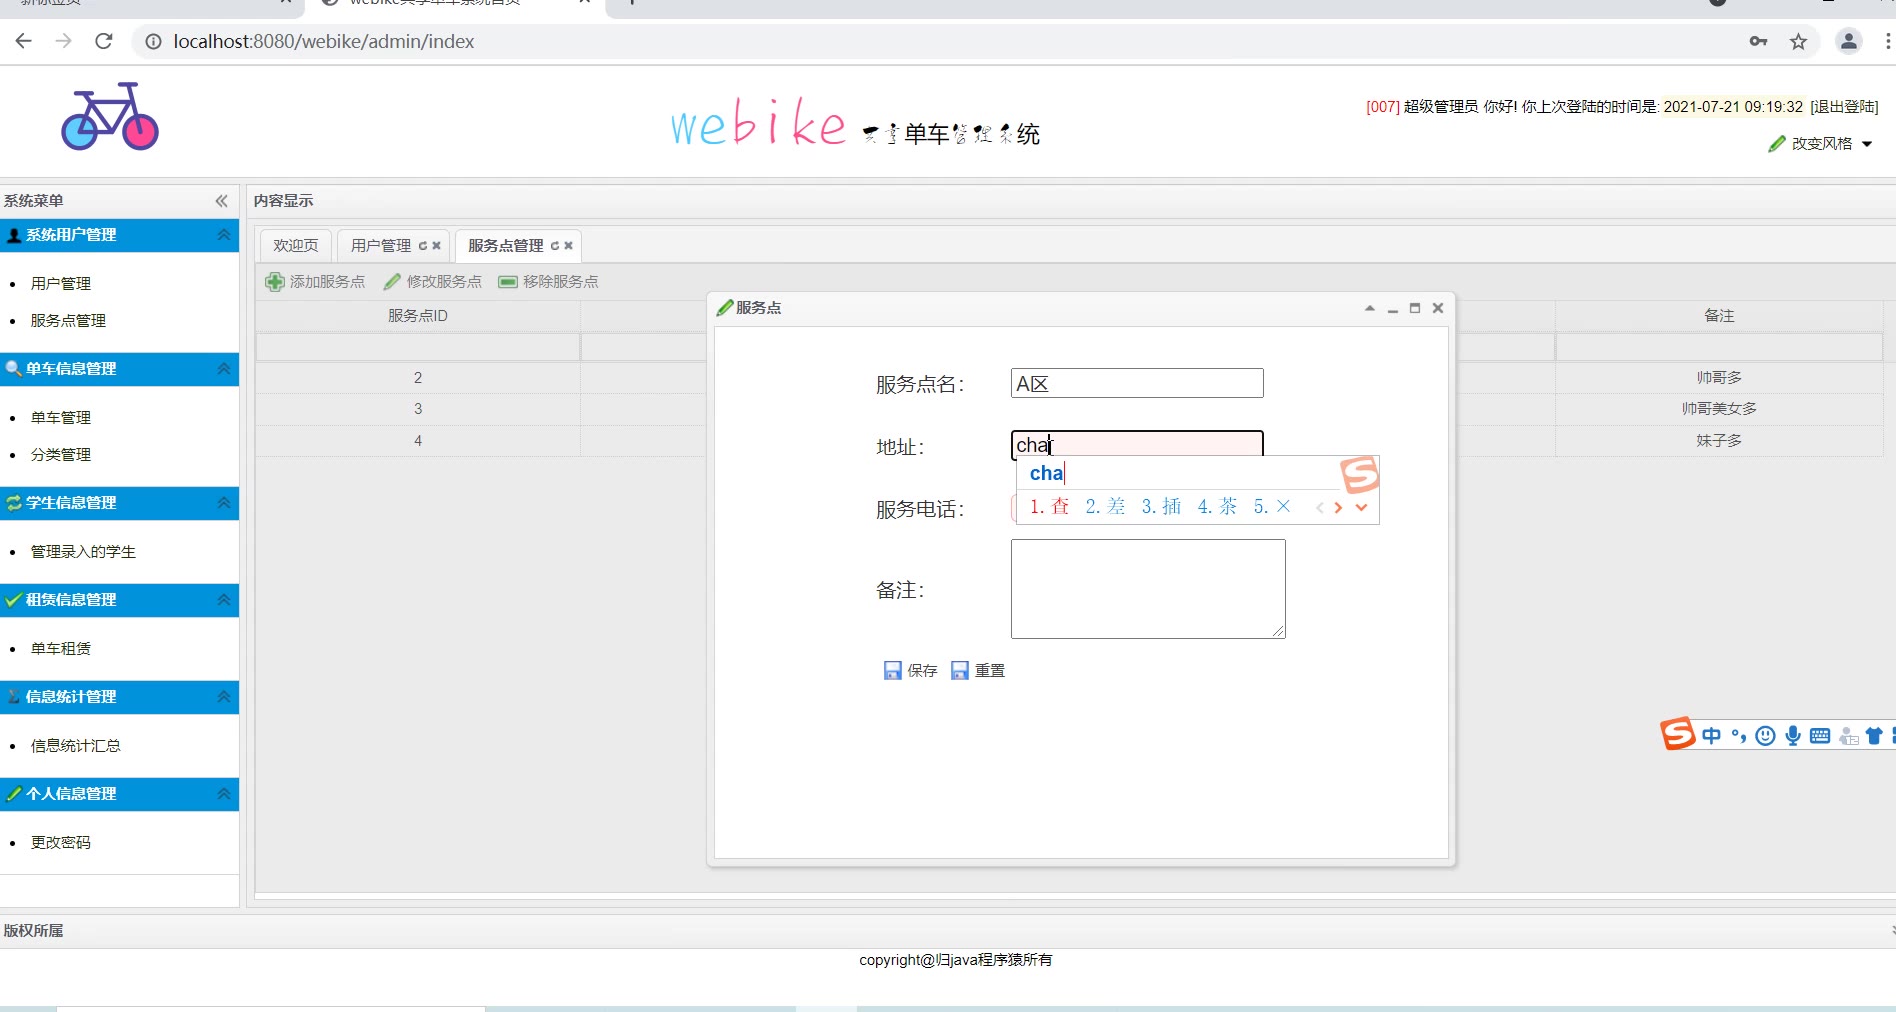Viewport: 1896px width, 1012px height.
Task: Reset the form with 重置
Action: click(x=978, y=671)
